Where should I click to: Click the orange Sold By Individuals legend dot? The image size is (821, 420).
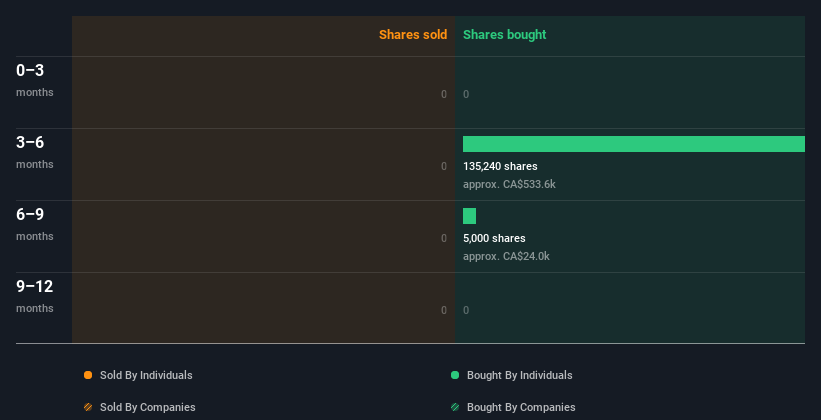[88, 375]
